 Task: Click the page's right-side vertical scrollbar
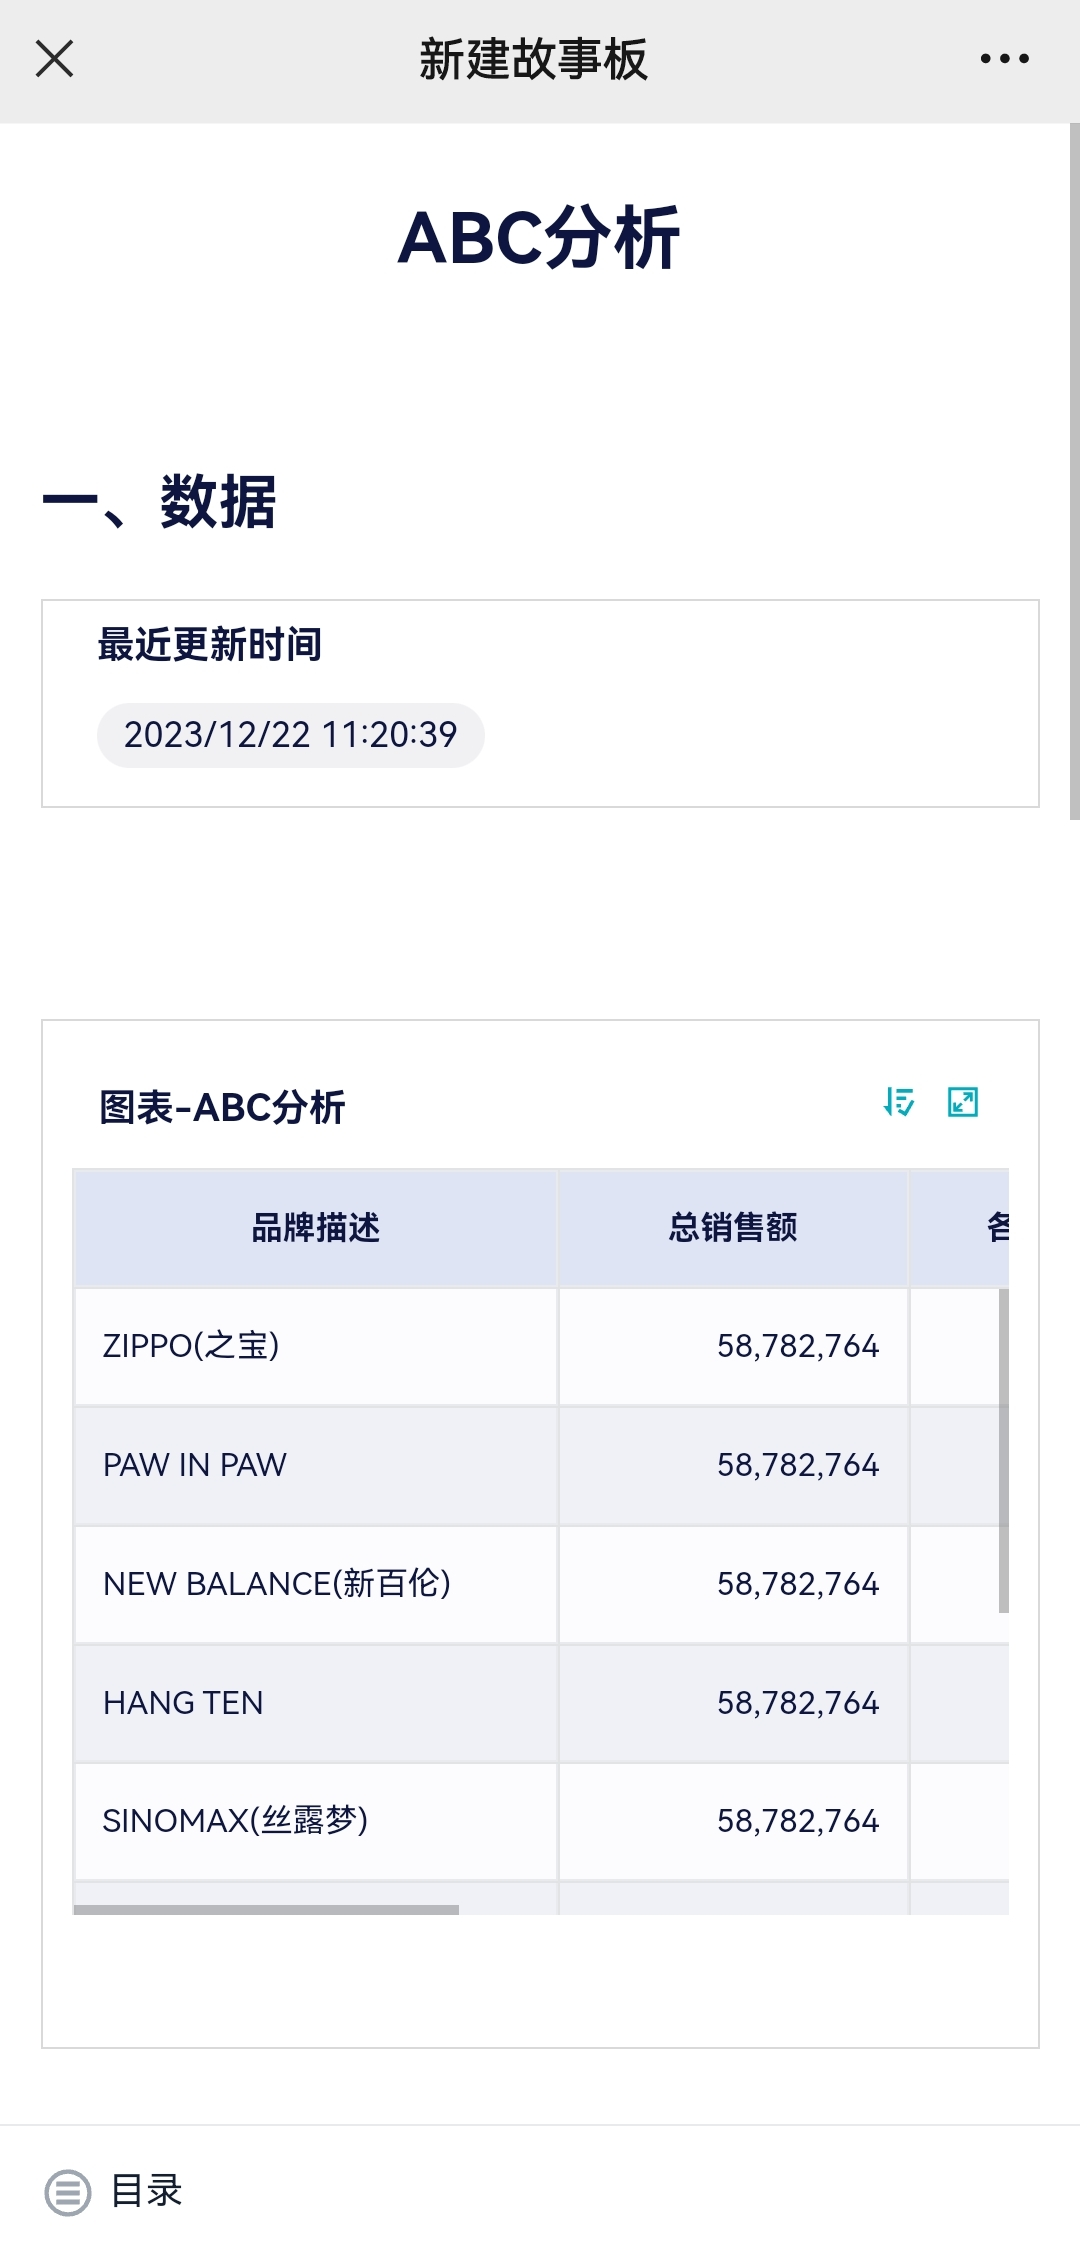[x=1074, y=470]
